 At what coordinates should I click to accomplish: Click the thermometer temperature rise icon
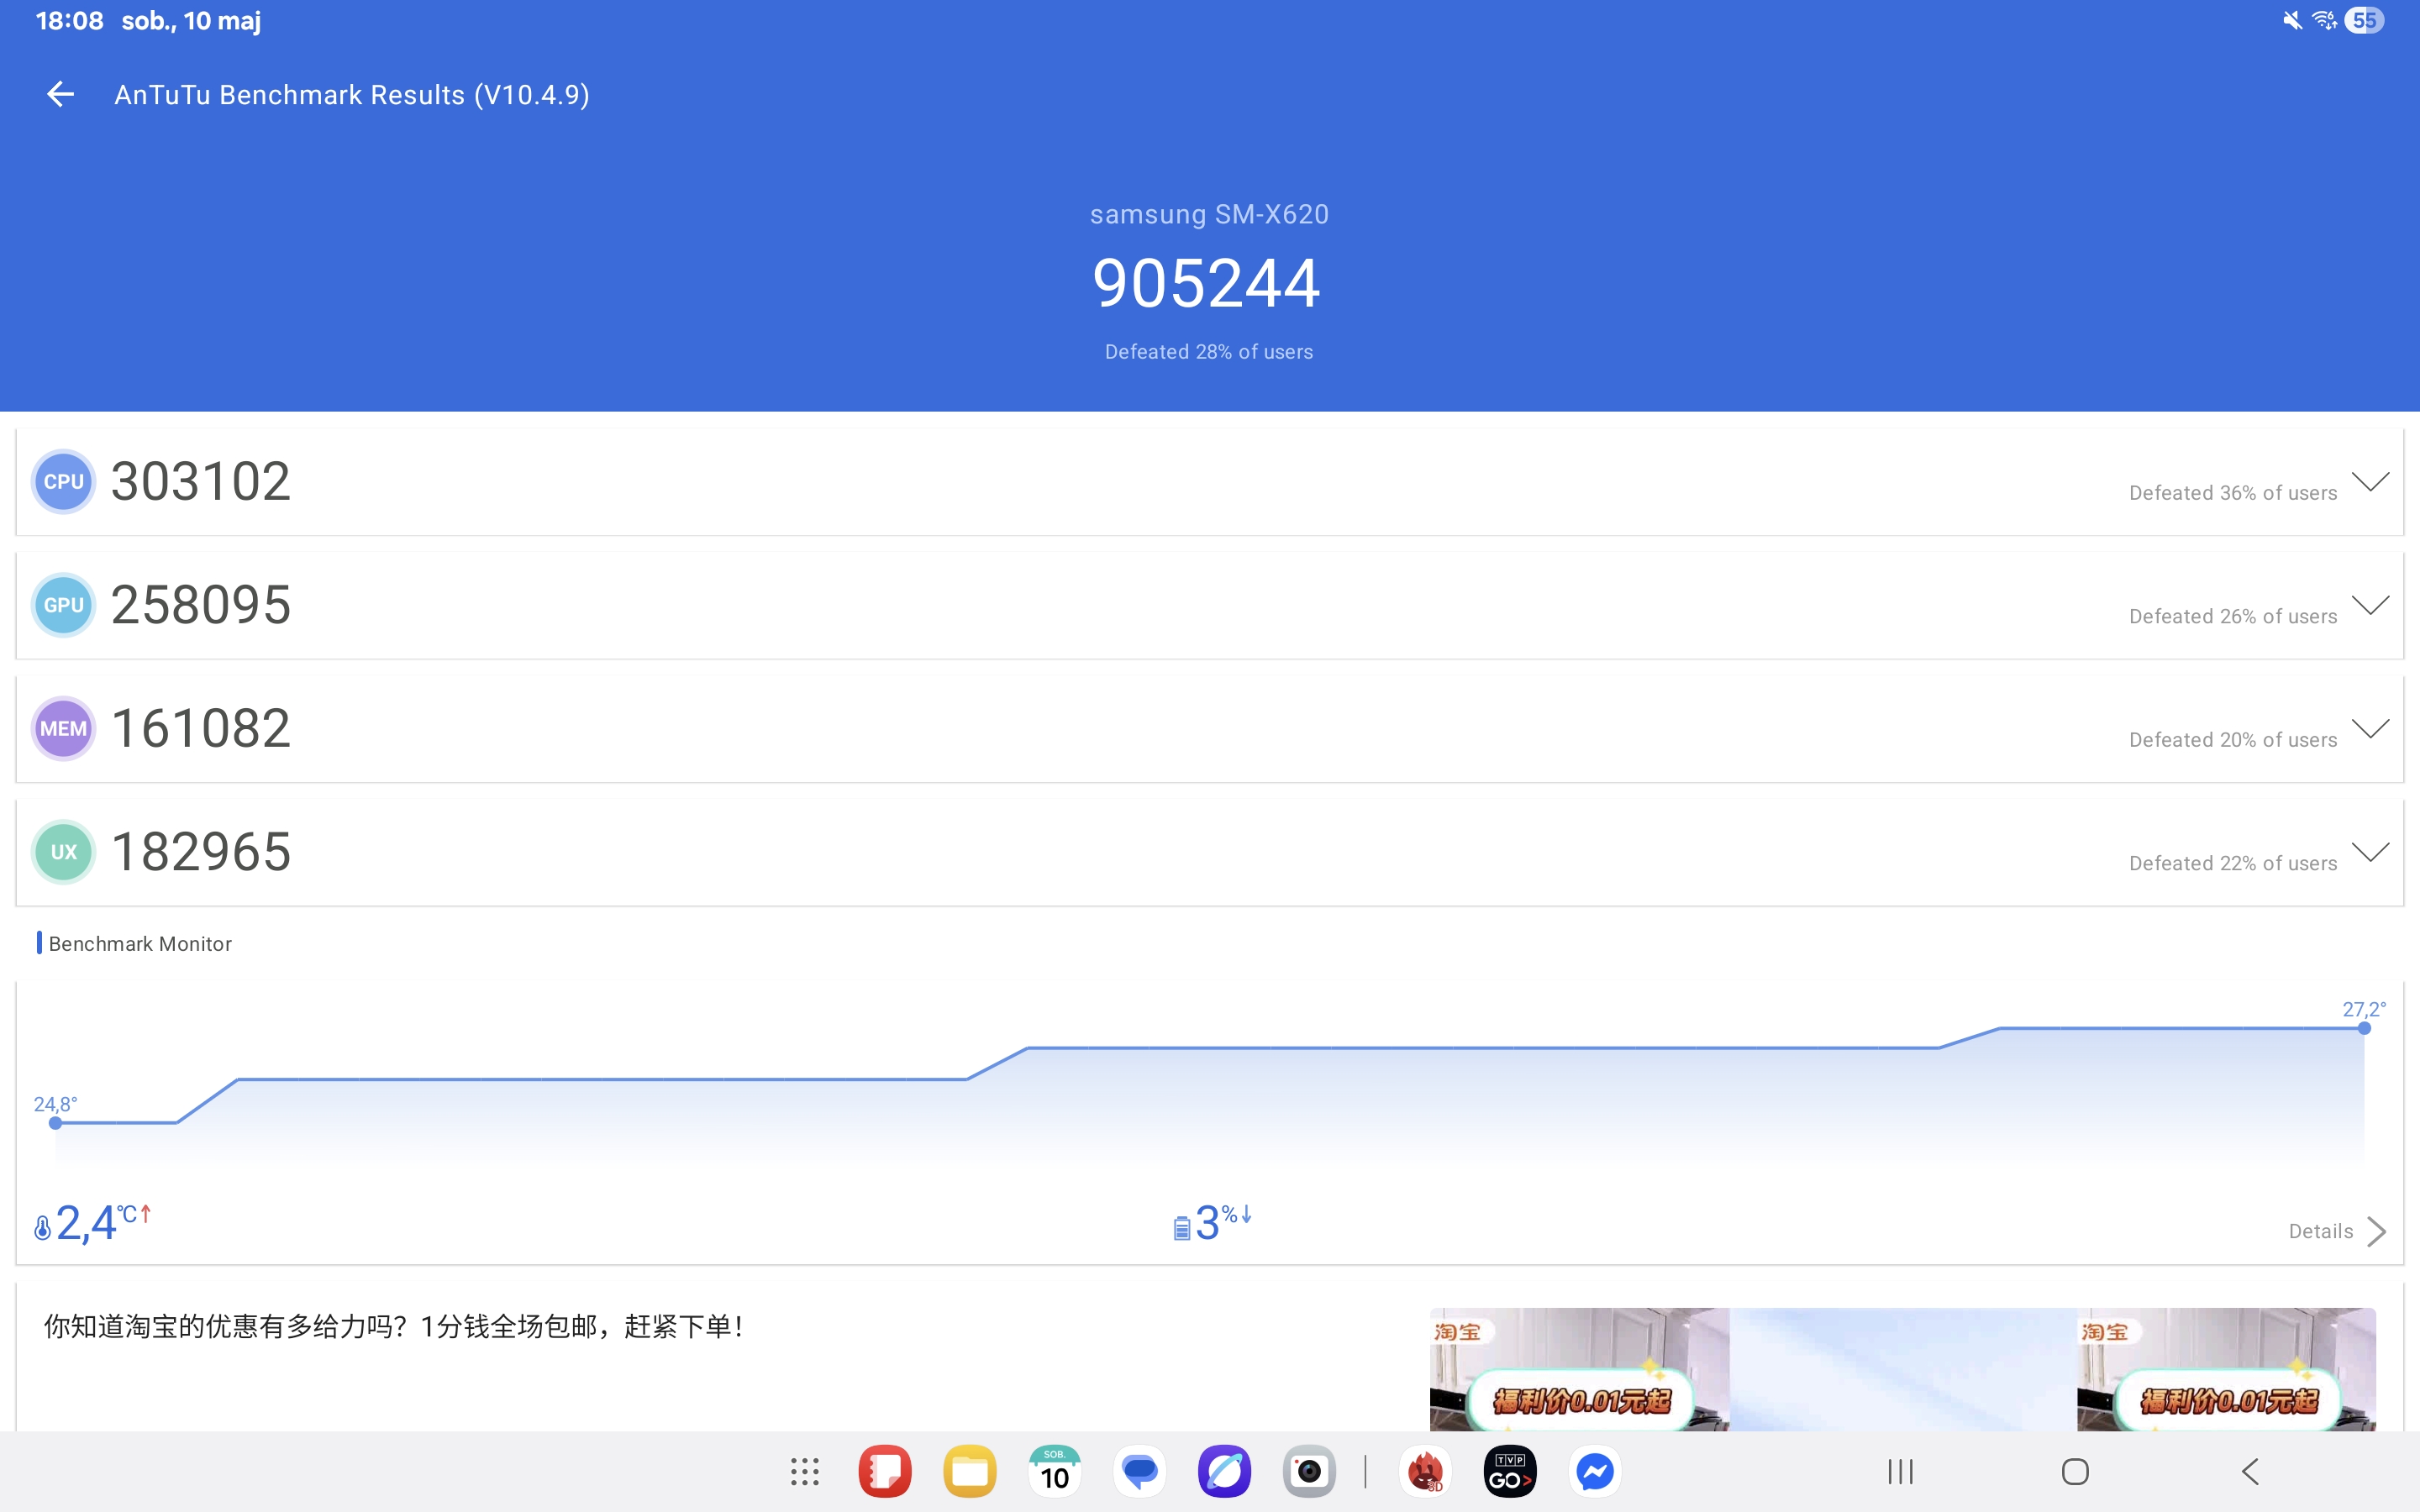42,1228
